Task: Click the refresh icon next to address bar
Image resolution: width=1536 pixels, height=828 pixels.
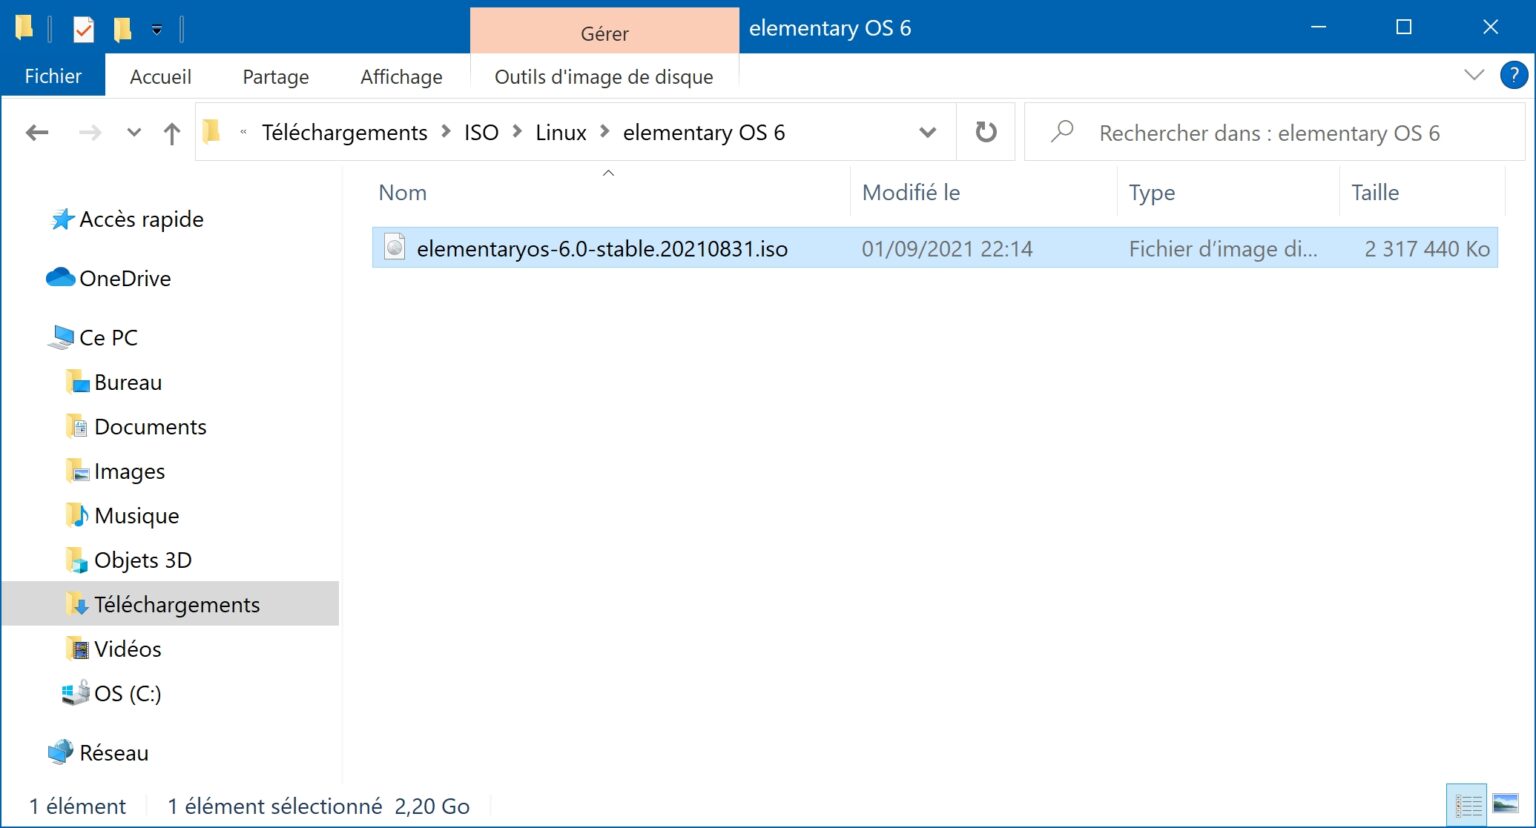Action: click(x=986, y=131)
